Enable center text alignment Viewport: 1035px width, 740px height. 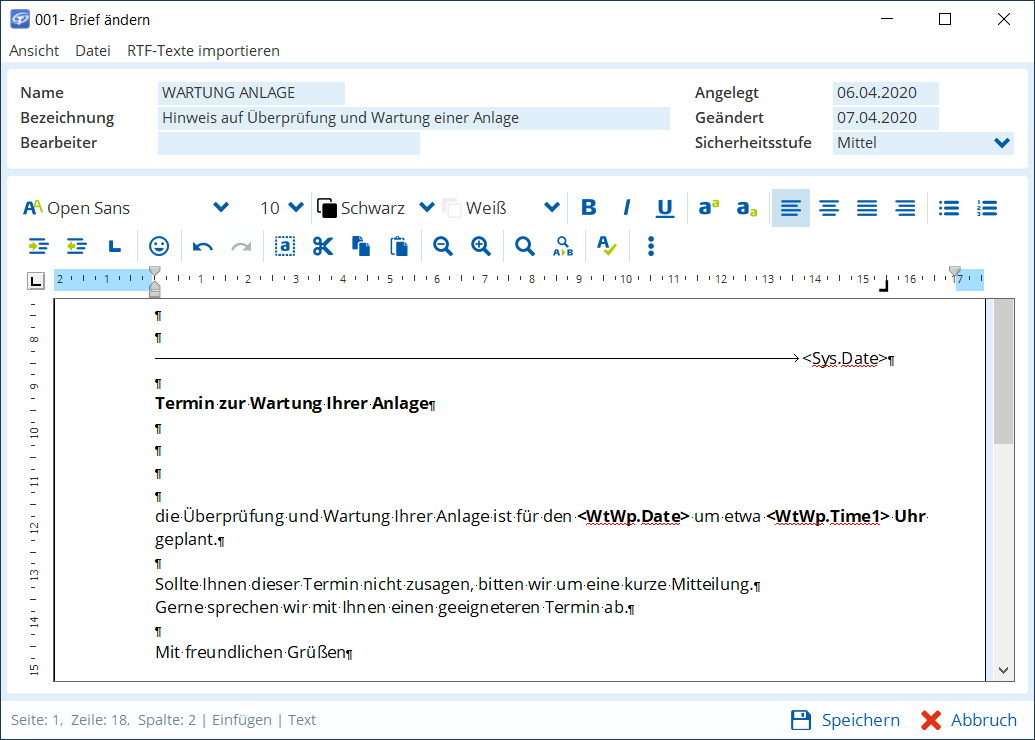coord(829,208)
